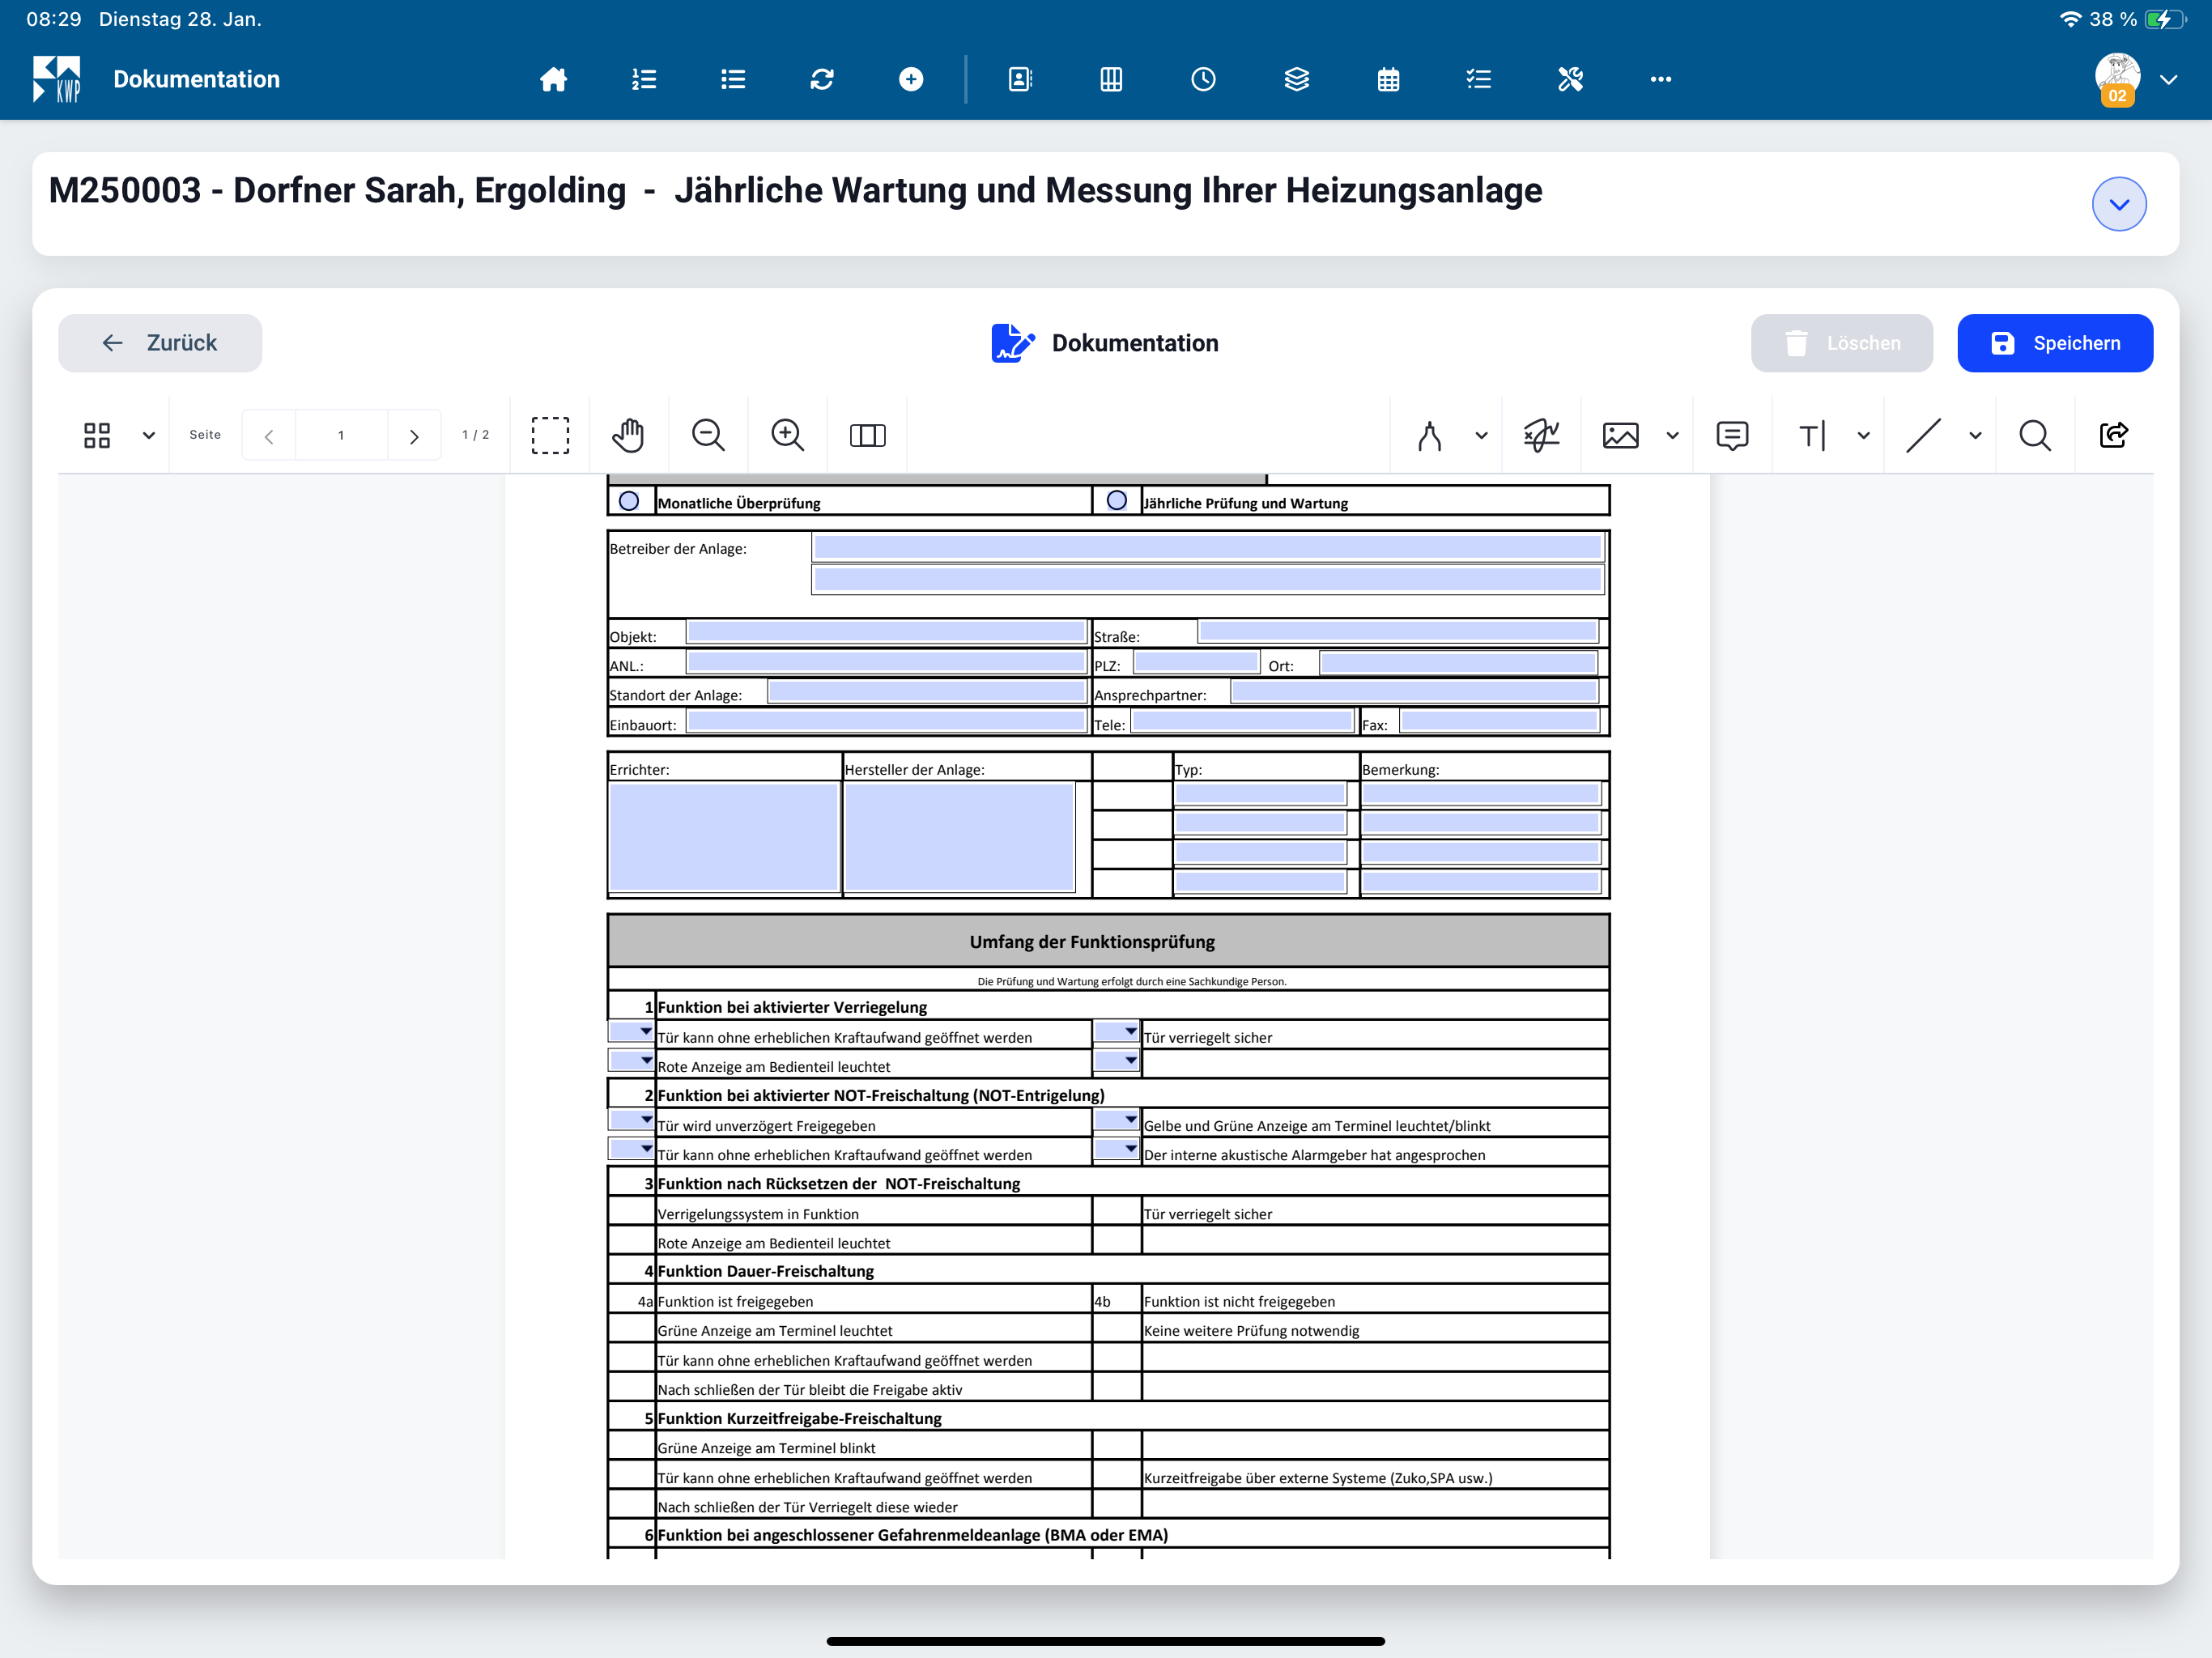Open the more options menu (three dots)
This screenshot has width=2212, height=1658.
[1660, 79]
